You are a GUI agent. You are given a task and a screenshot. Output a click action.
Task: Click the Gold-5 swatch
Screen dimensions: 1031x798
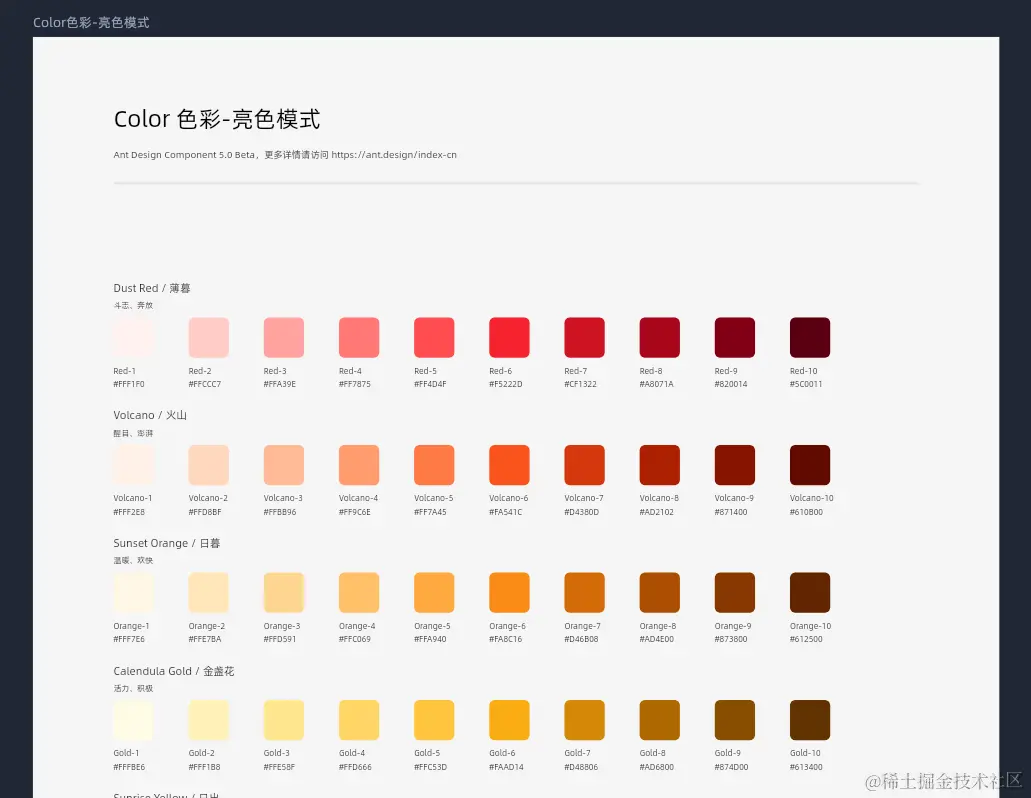point(434,720)
